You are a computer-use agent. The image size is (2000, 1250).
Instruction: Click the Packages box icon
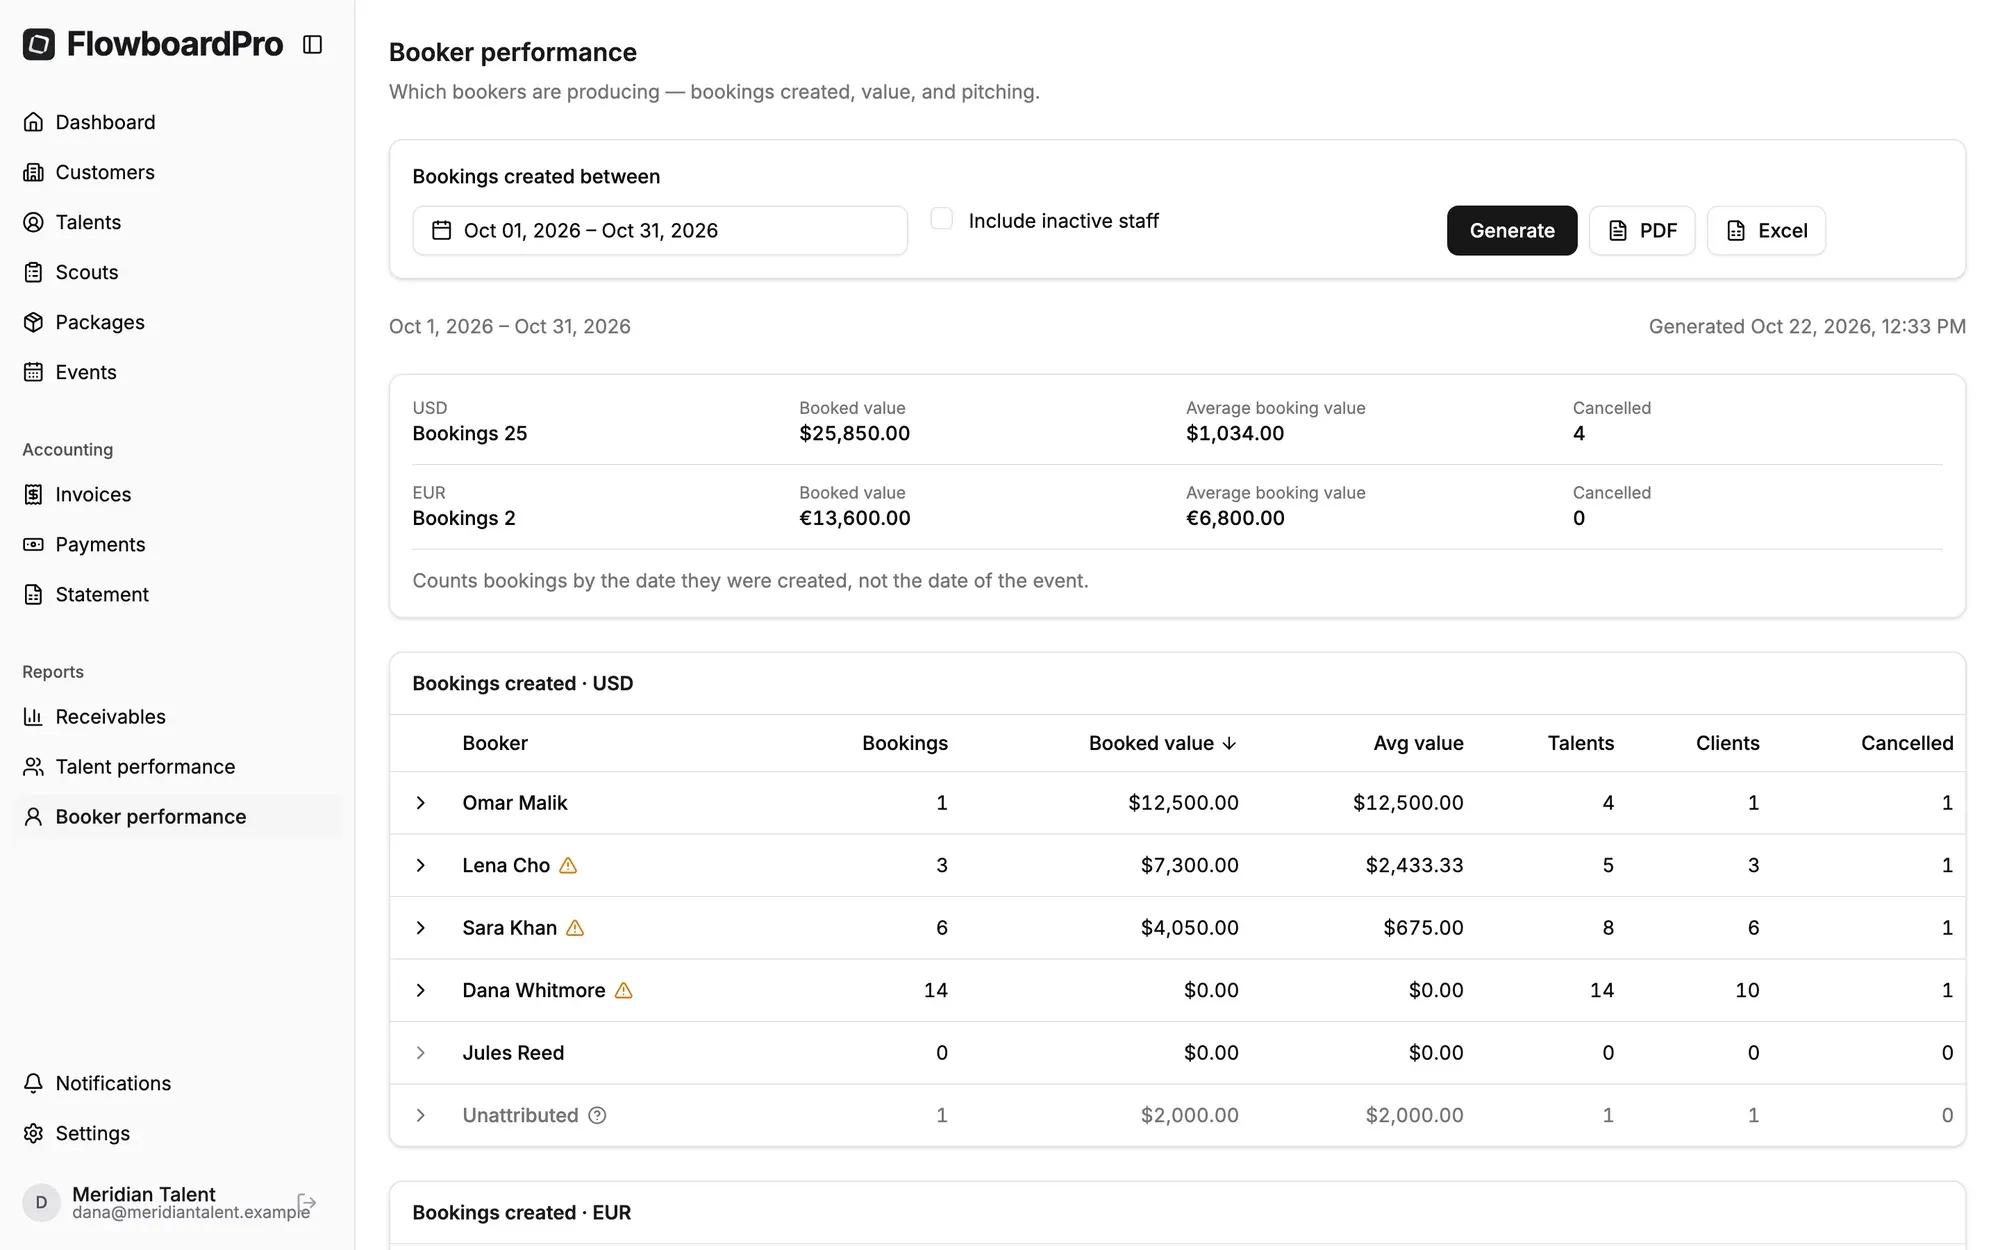33,322
